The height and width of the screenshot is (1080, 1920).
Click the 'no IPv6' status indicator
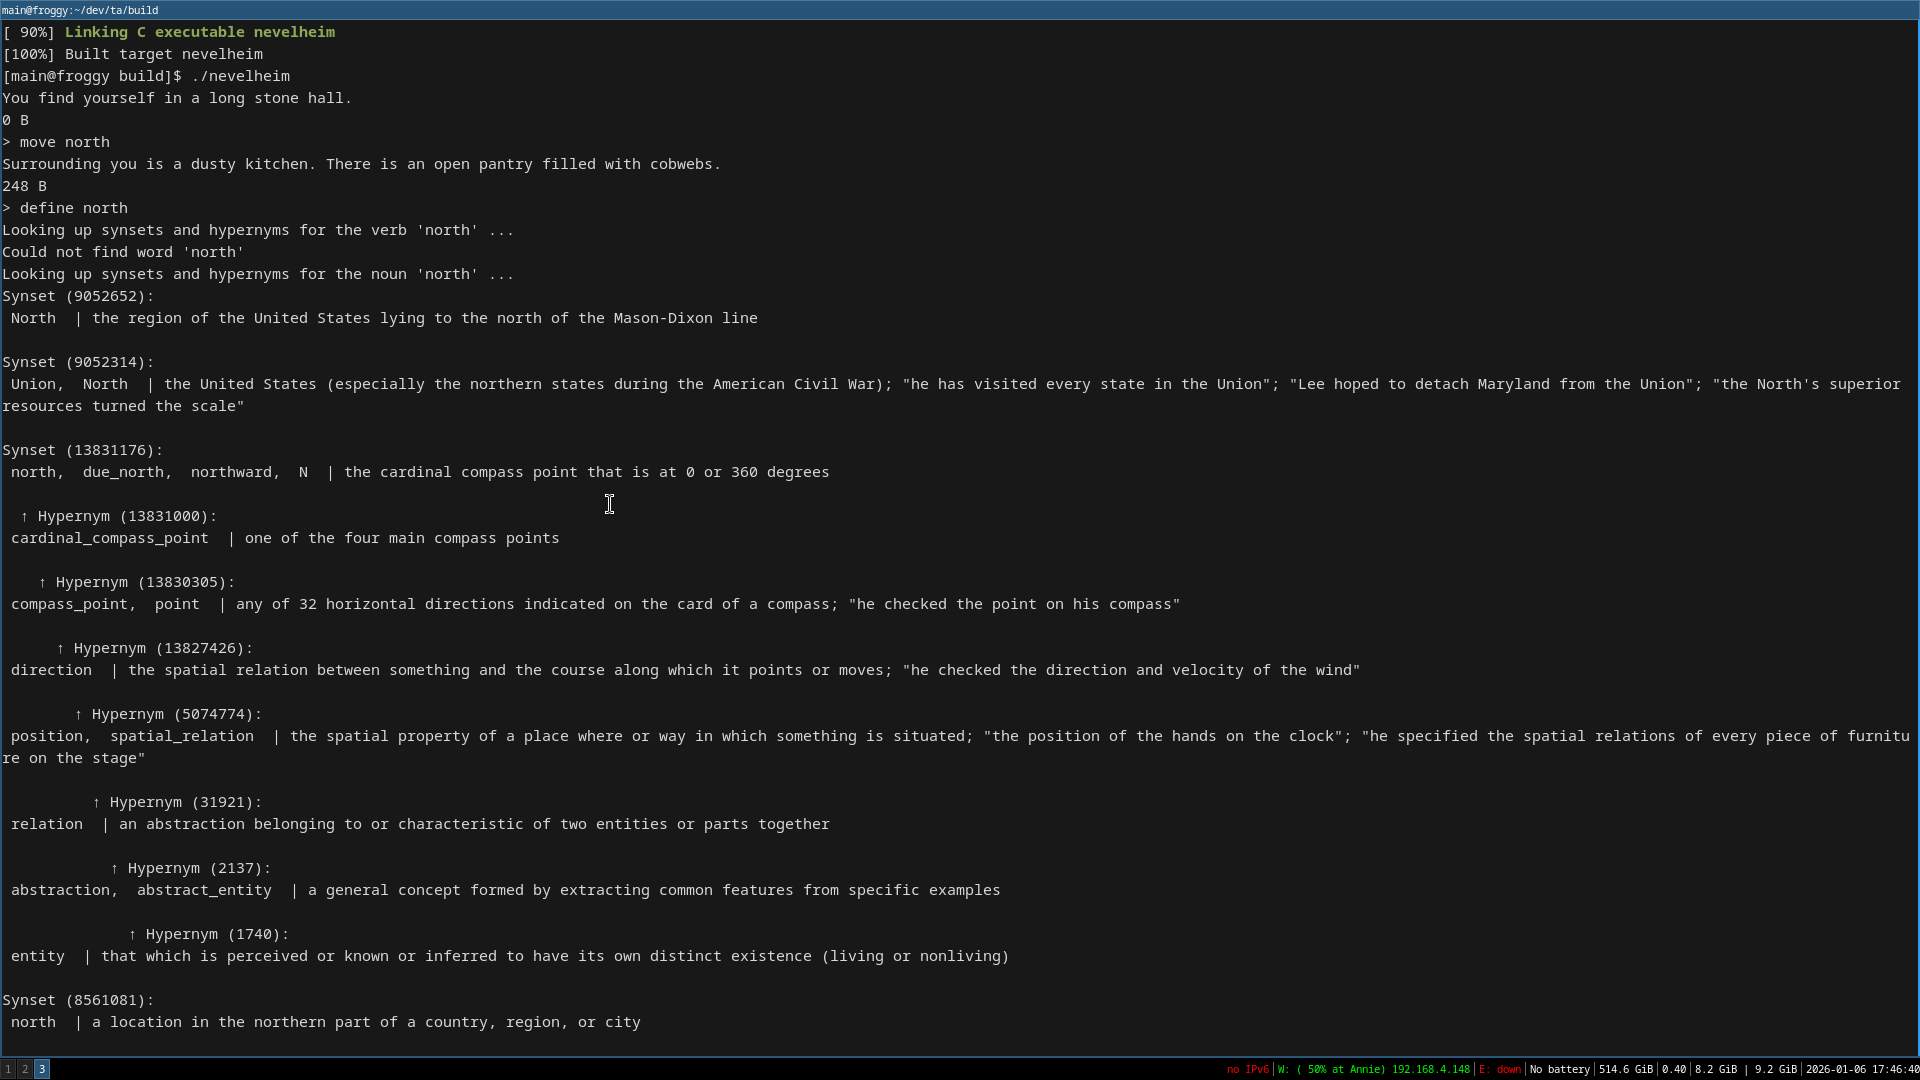pos(1247,1069)
